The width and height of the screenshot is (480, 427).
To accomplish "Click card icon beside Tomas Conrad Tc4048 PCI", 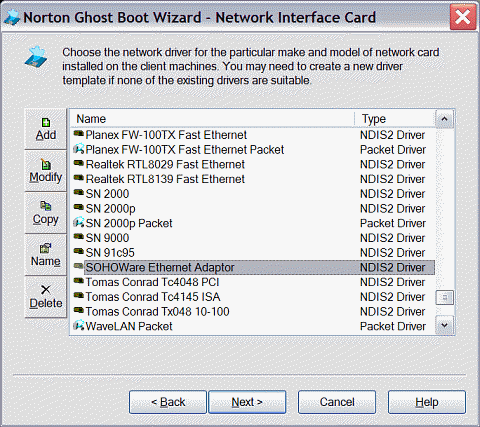I will point(79,281).
